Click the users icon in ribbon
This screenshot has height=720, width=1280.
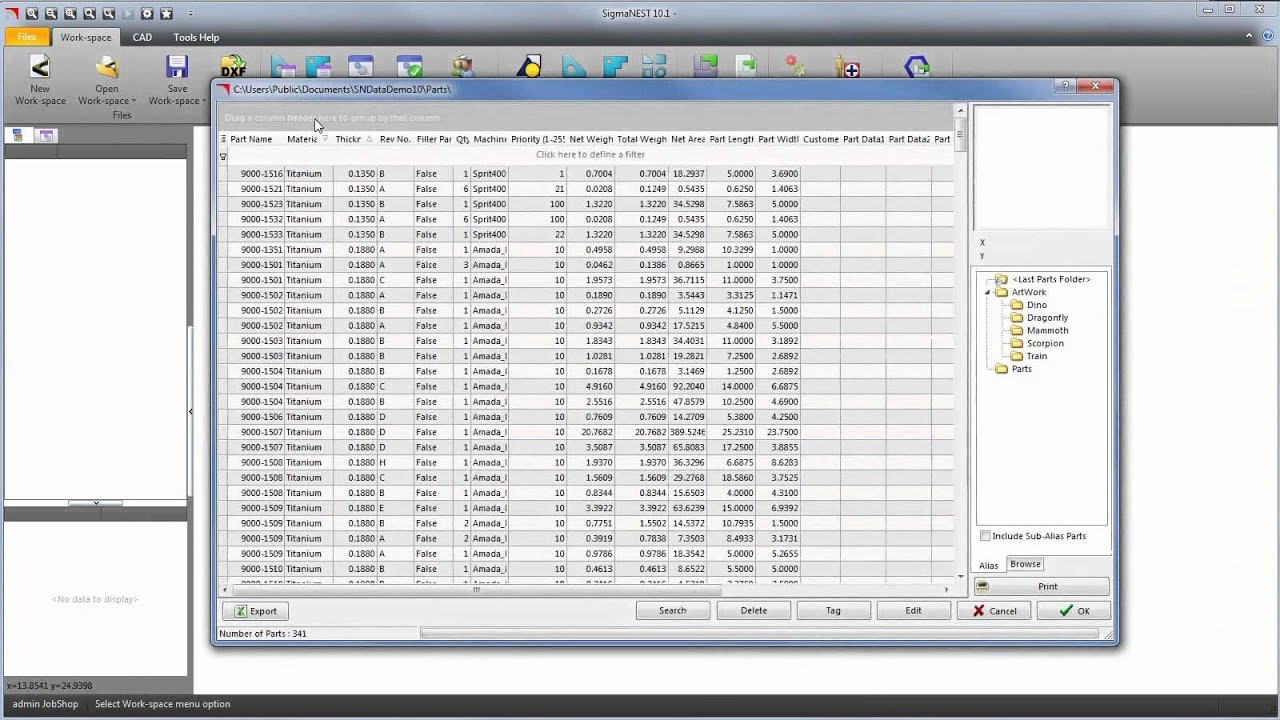tap(462, 67)
